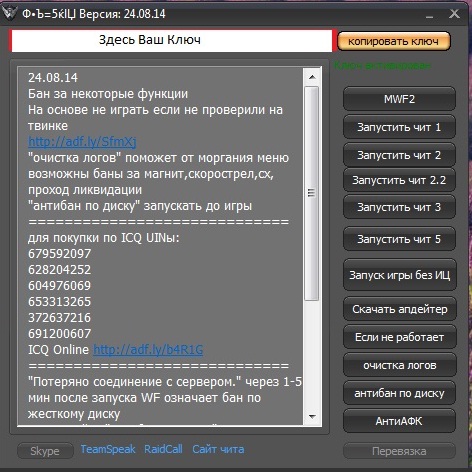Open the TeamSpeak link

click(x=108, y=449)
